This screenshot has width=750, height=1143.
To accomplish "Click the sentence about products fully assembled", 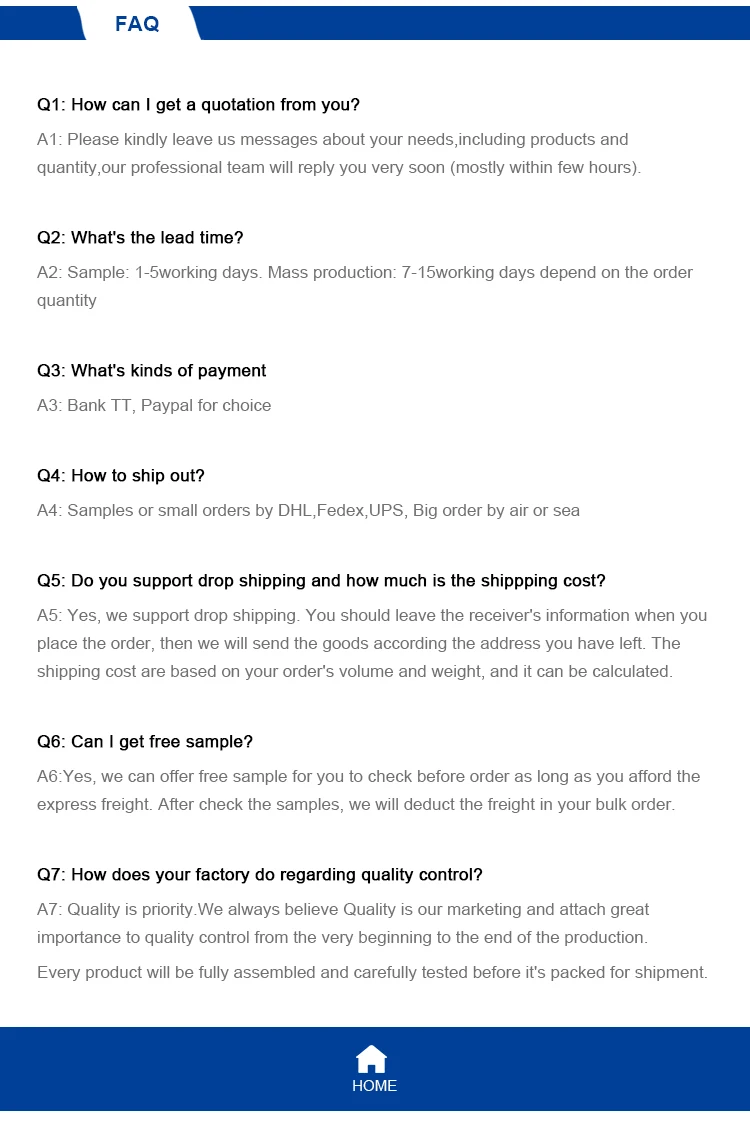I will point(372,972).
